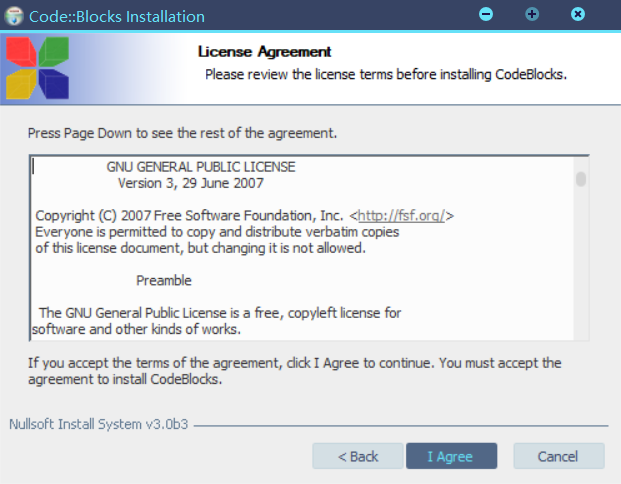621x484 pixels.
Task: Go back with the < Back button
Action: pyautogui.click(x=358, y=456)
